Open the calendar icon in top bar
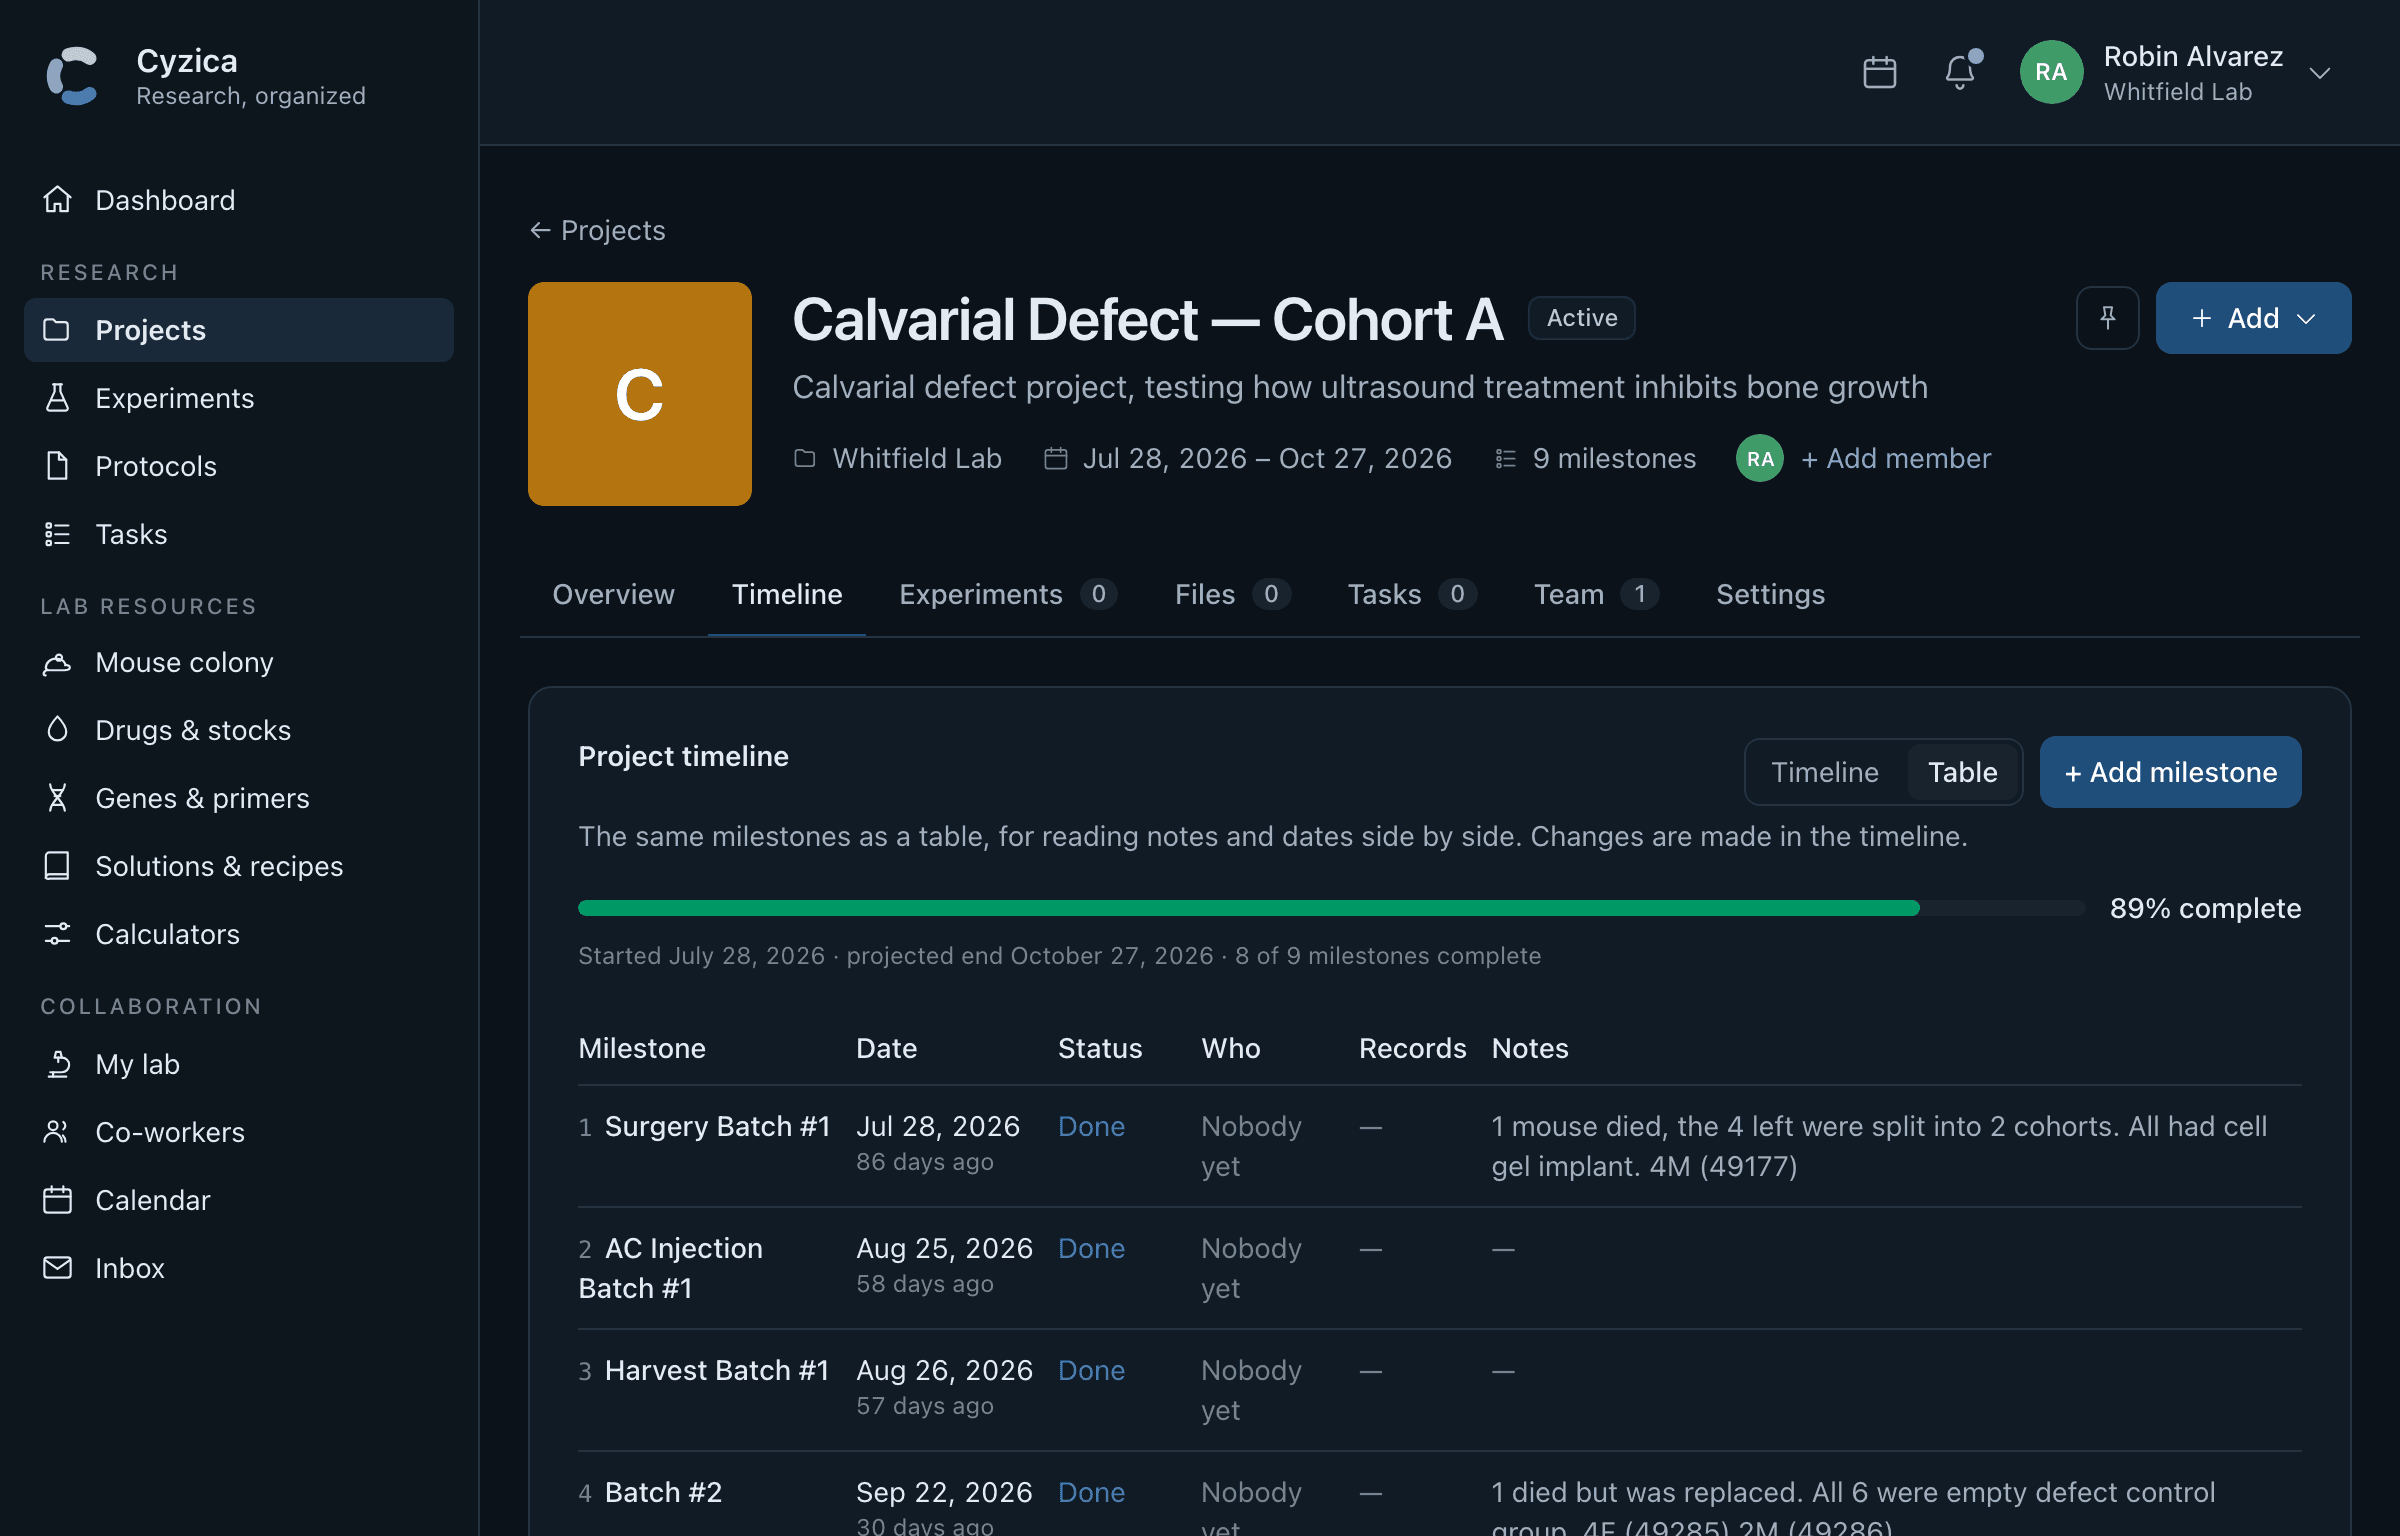Screen dimensions: 2400x1536 [x=1880, y=72]
